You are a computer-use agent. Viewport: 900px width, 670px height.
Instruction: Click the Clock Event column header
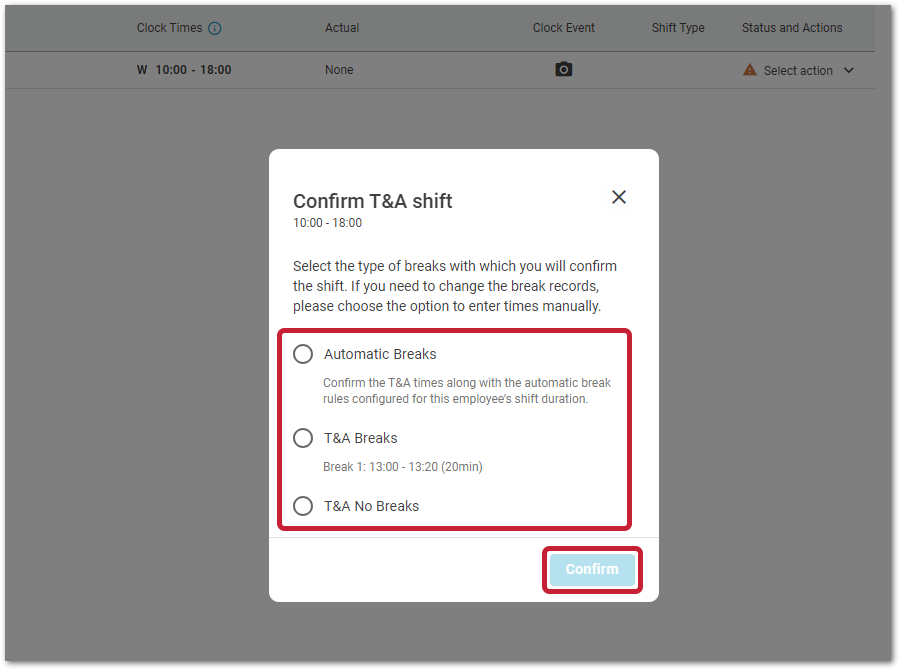(563, 28)
